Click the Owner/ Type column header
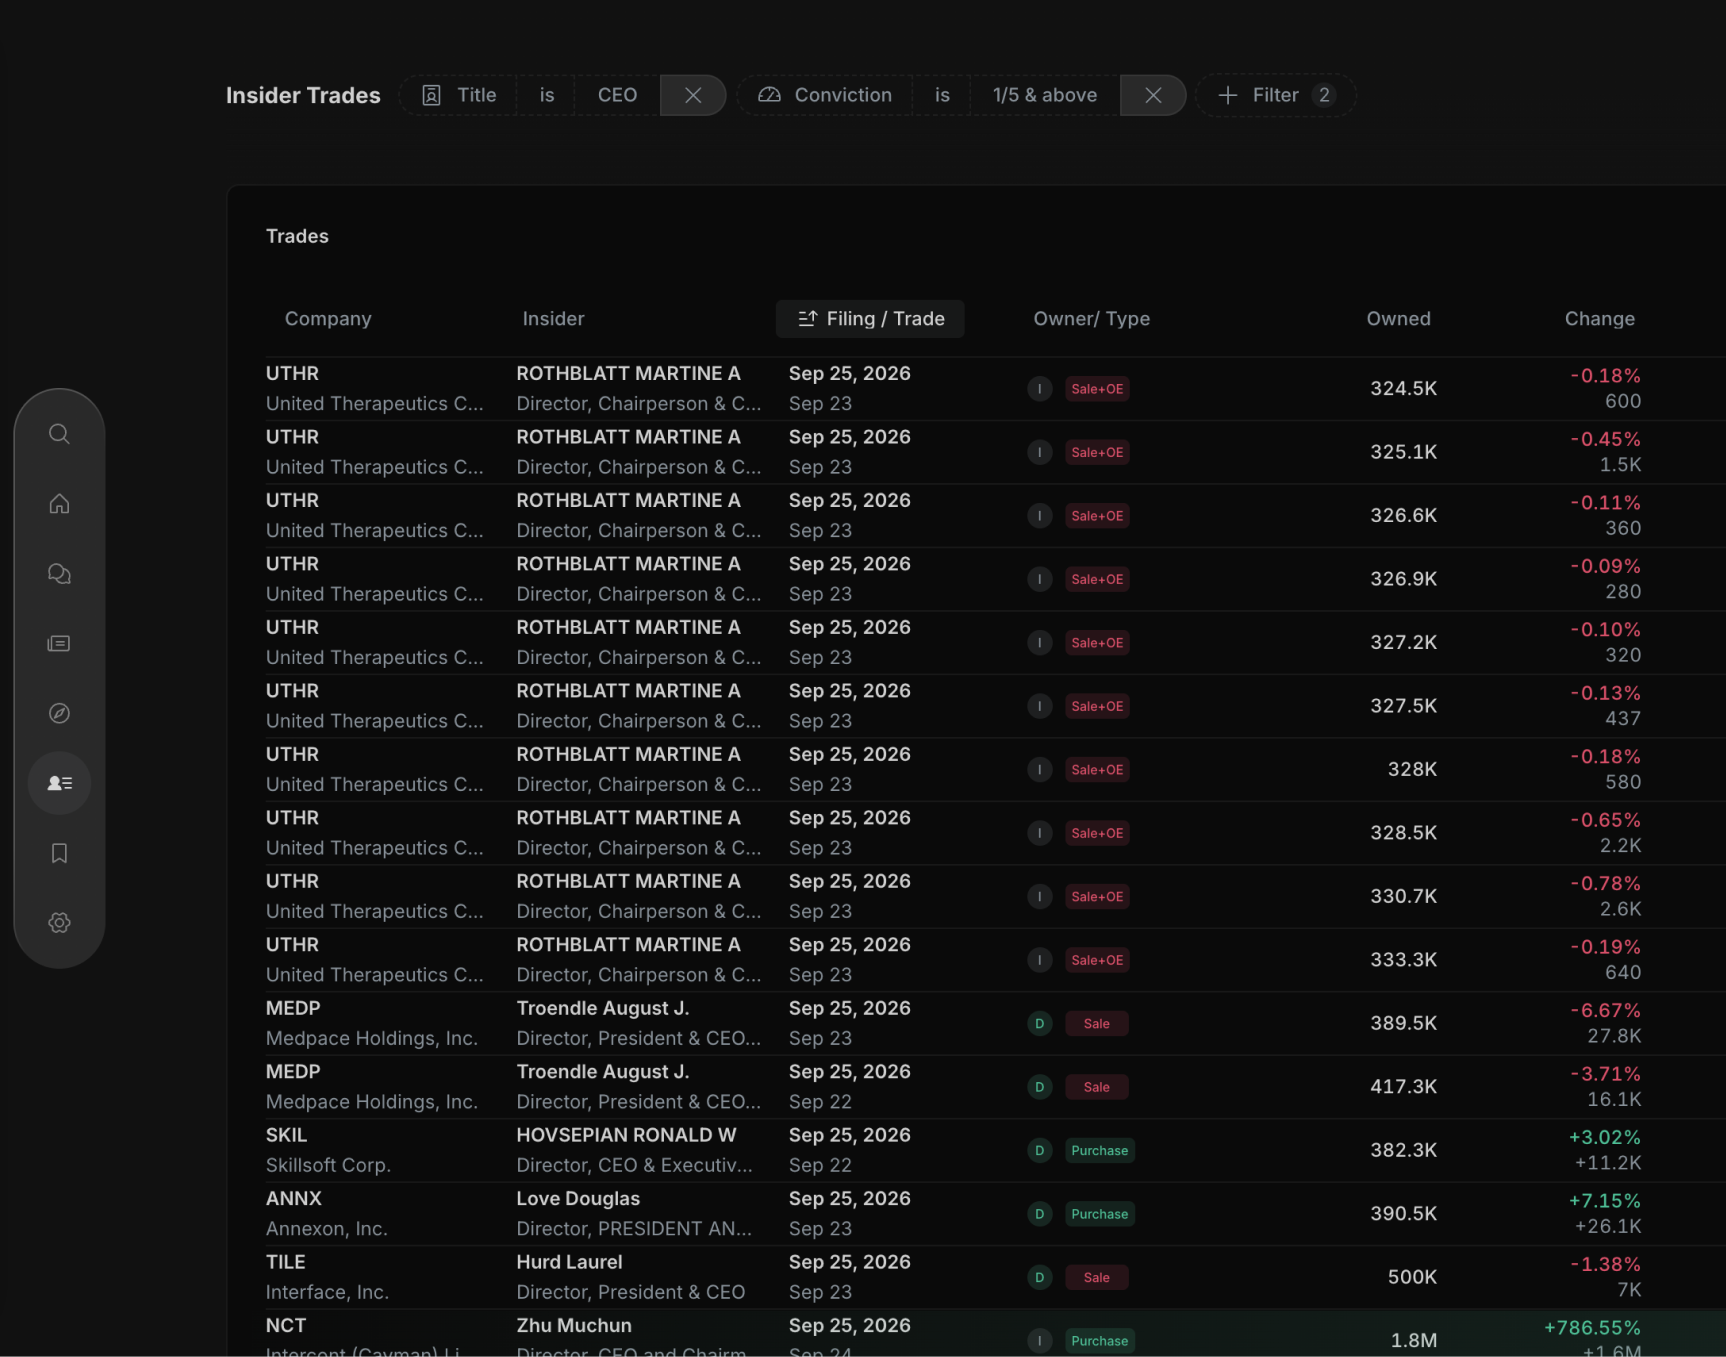Image resolution: width=1726 pixels, height=1357 pixels. 1091,319
